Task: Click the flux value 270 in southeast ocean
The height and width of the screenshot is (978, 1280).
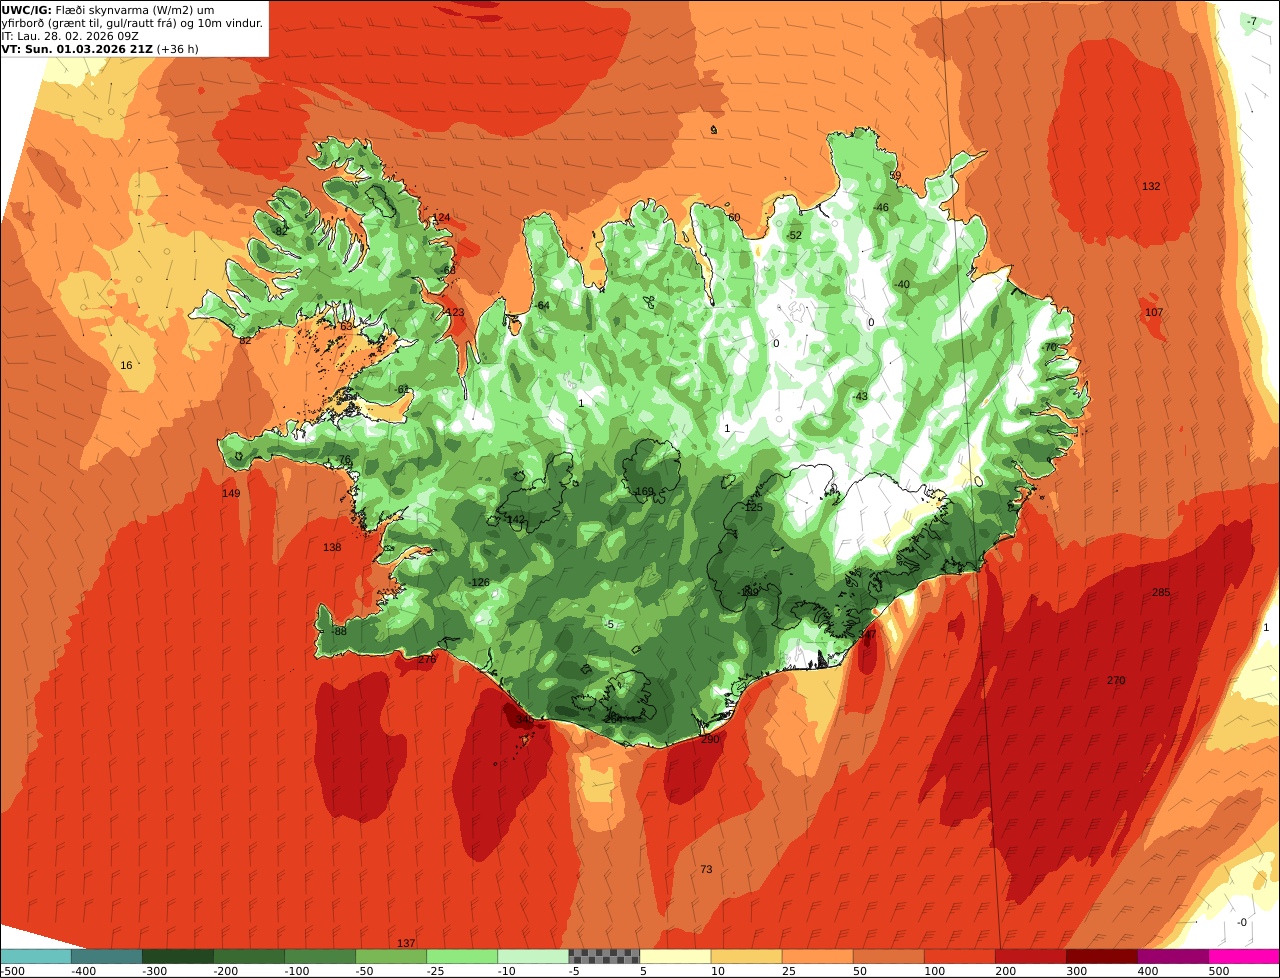Action: [x=1116, y=680]
